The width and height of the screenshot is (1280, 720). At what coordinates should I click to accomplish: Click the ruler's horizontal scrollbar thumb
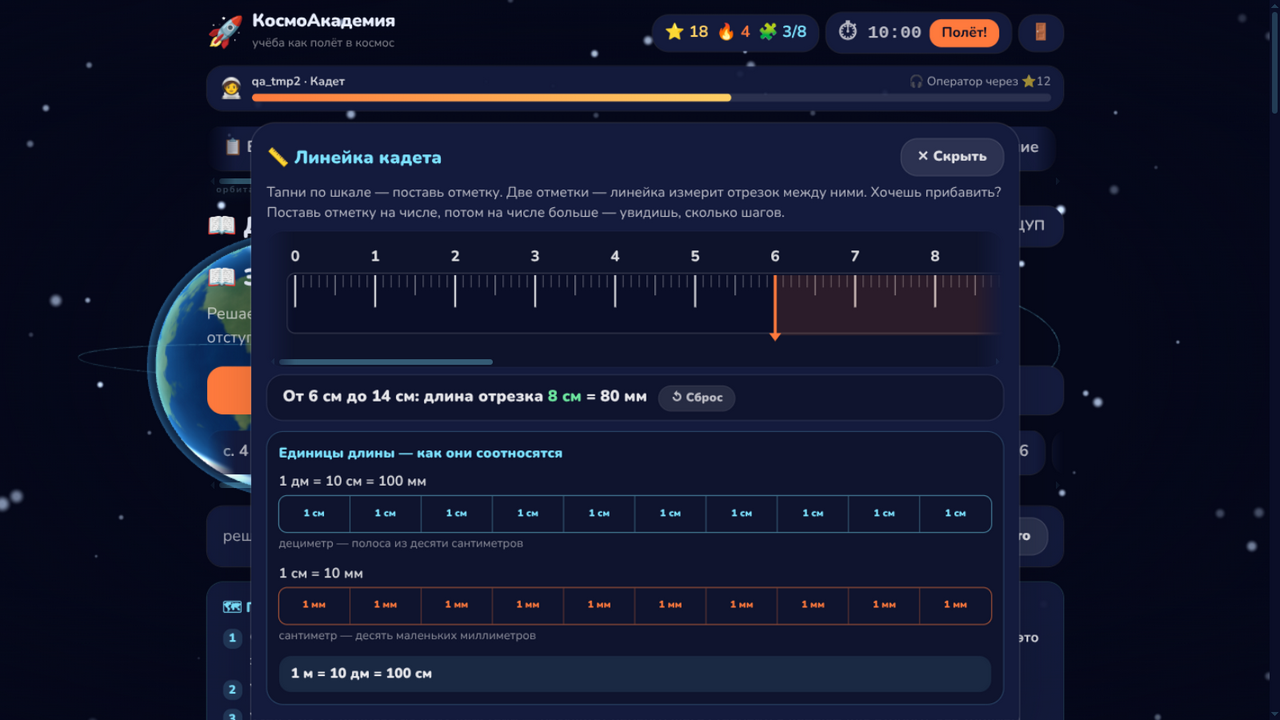pos(386,362)
